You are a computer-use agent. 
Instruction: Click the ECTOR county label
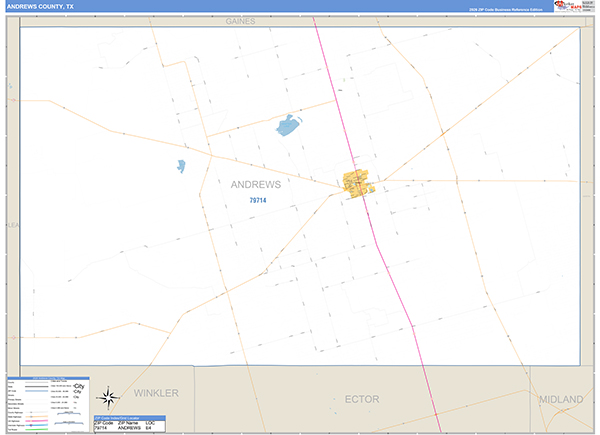tap(362, 399)
